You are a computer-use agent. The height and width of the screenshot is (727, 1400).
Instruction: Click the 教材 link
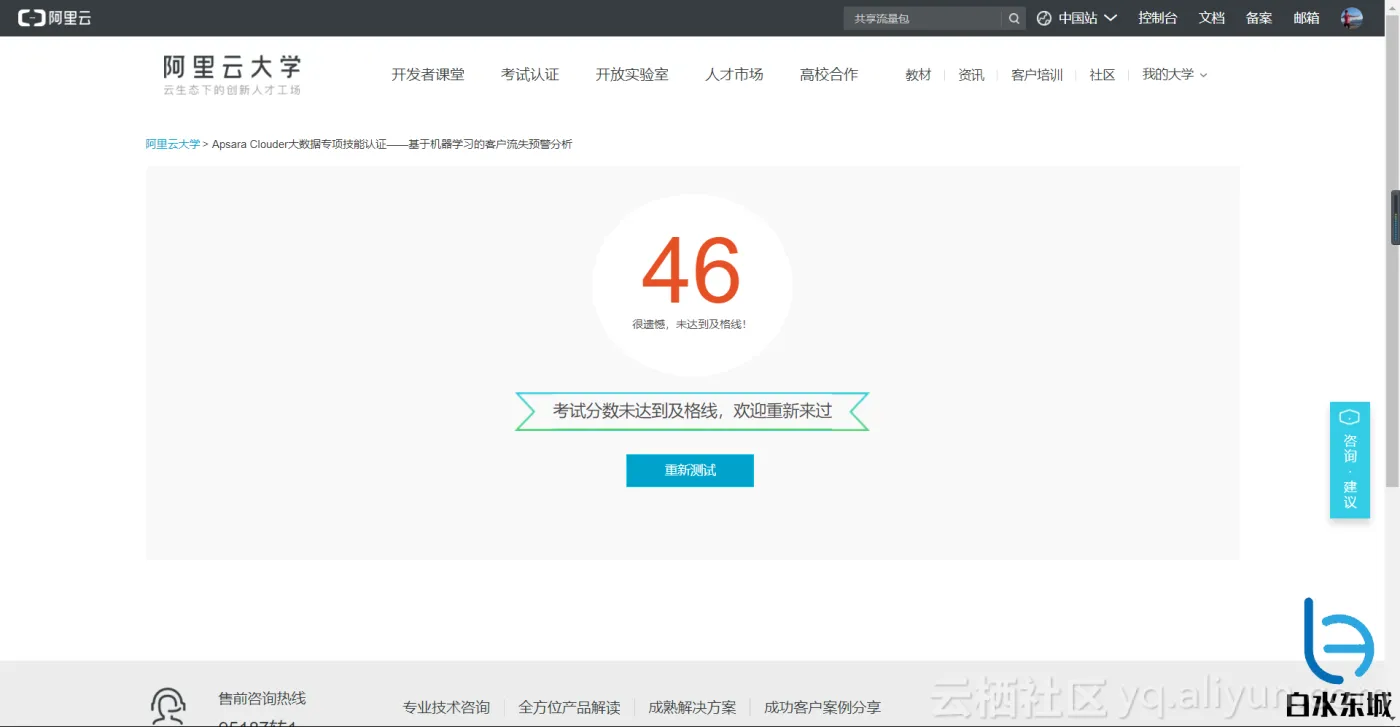(918, 75)
